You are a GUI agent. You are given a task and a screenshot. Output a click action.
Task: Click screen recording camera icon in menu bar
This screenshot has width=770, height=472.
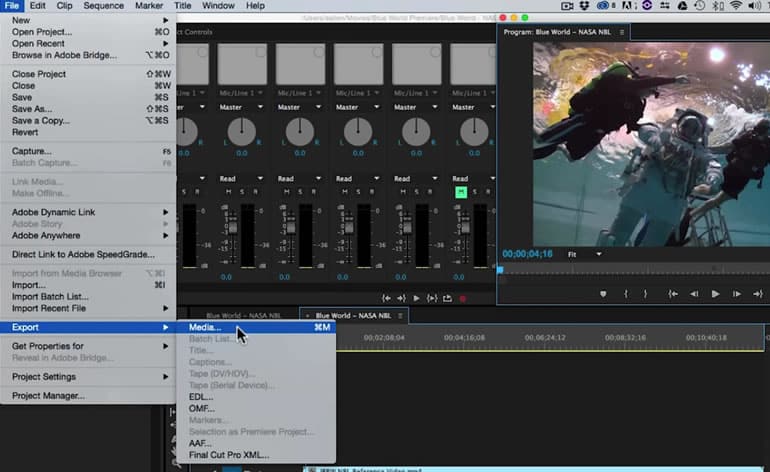(x=567, y=6)
